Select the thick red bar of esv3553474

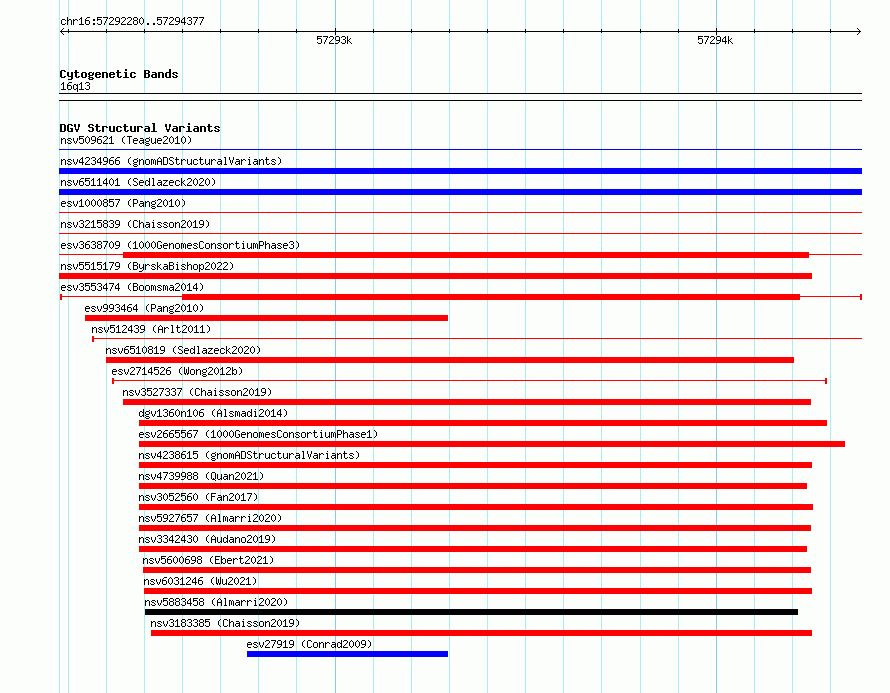(491, 297)
